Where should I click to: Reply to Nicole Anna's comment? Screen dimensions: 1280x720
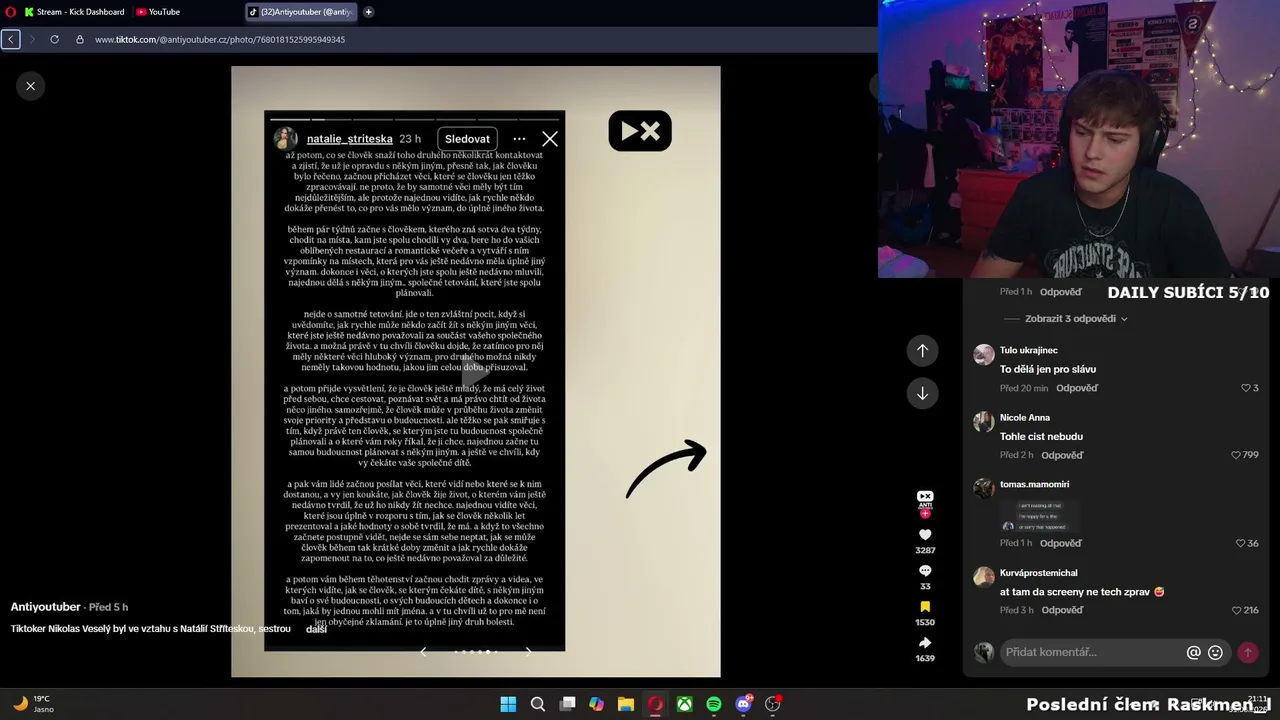(x=1062, y=455)
